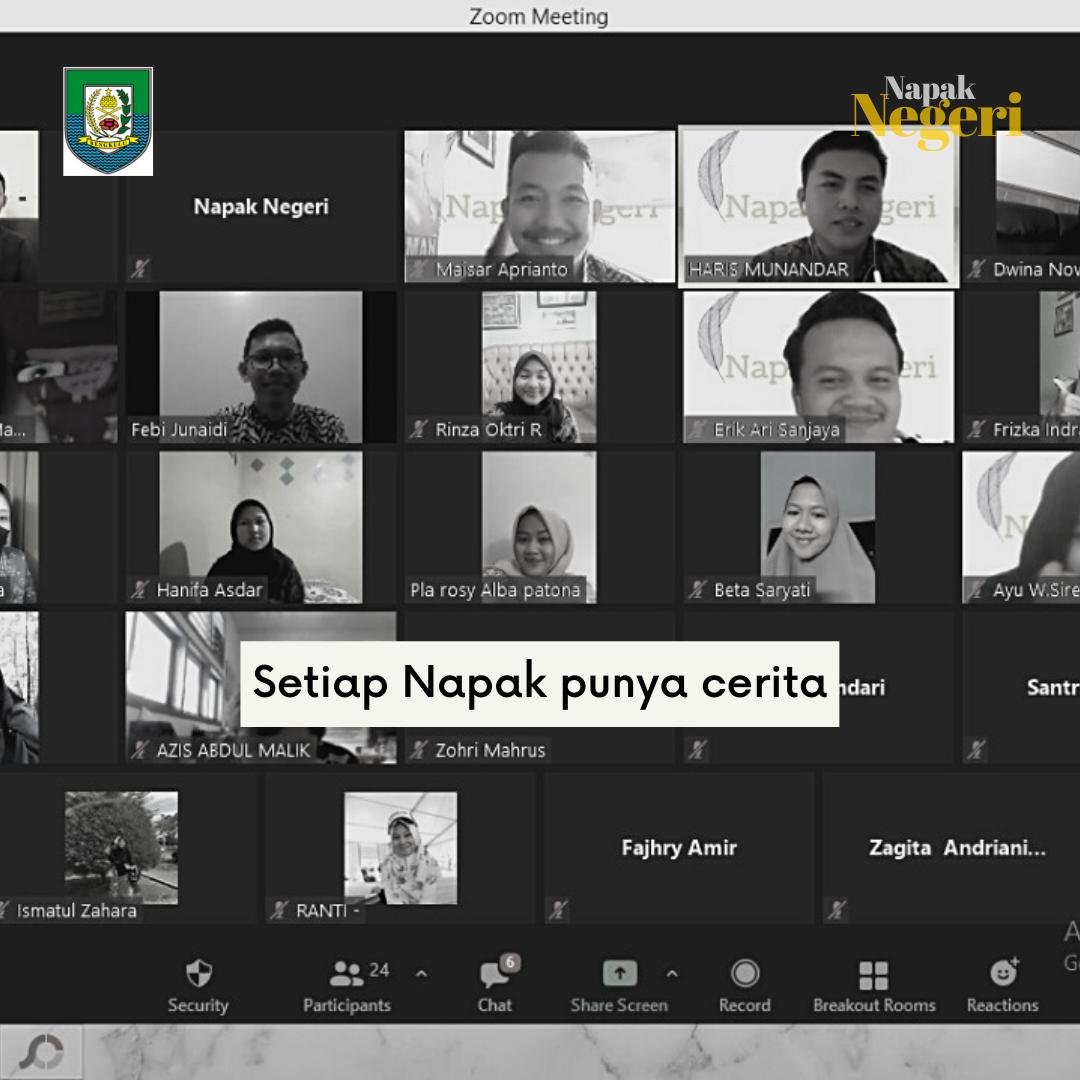Select HARIS MUNANDAR video tile
The width and height of the screenshot is (1080, 1080).
(x=818, y=207)
